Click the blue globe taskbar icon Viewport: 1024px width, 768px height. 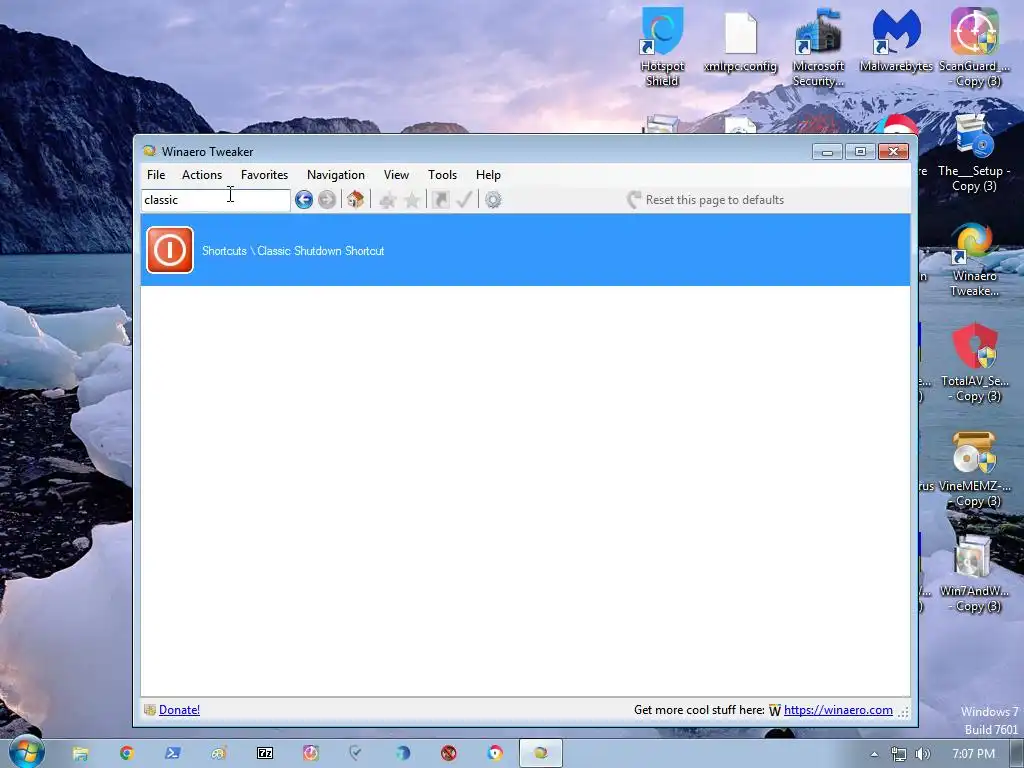pos(403,754)
